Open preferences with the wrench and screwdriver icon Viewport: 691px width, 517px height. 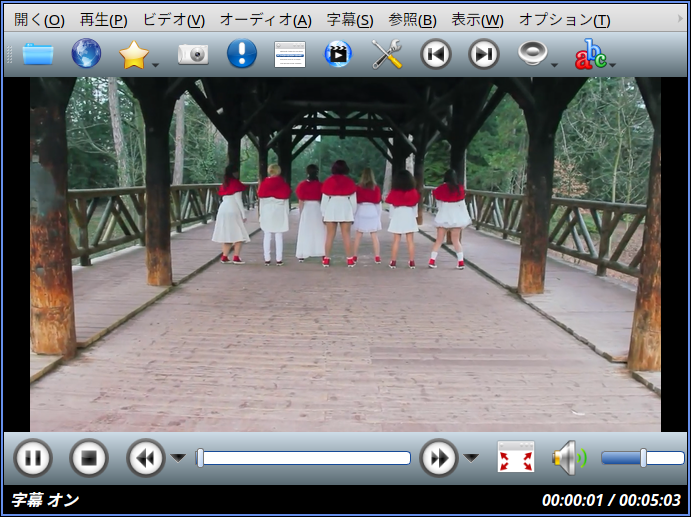(x=386, y=54)
